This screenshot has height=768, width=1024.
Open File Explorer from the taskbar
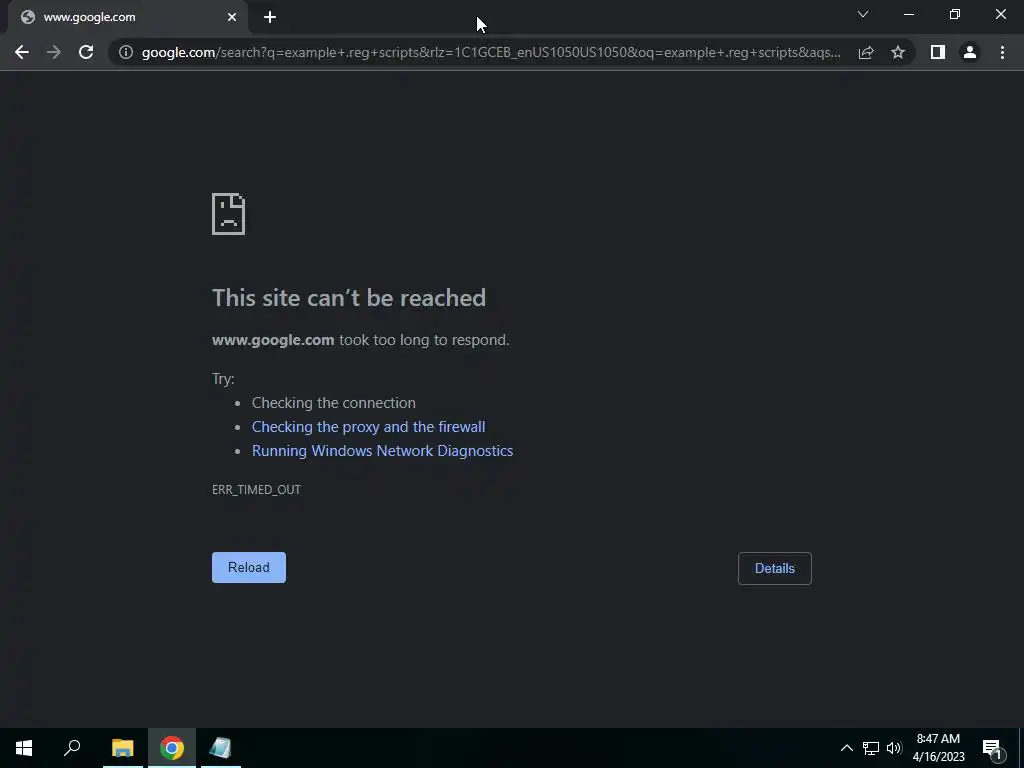pos(122,748)
